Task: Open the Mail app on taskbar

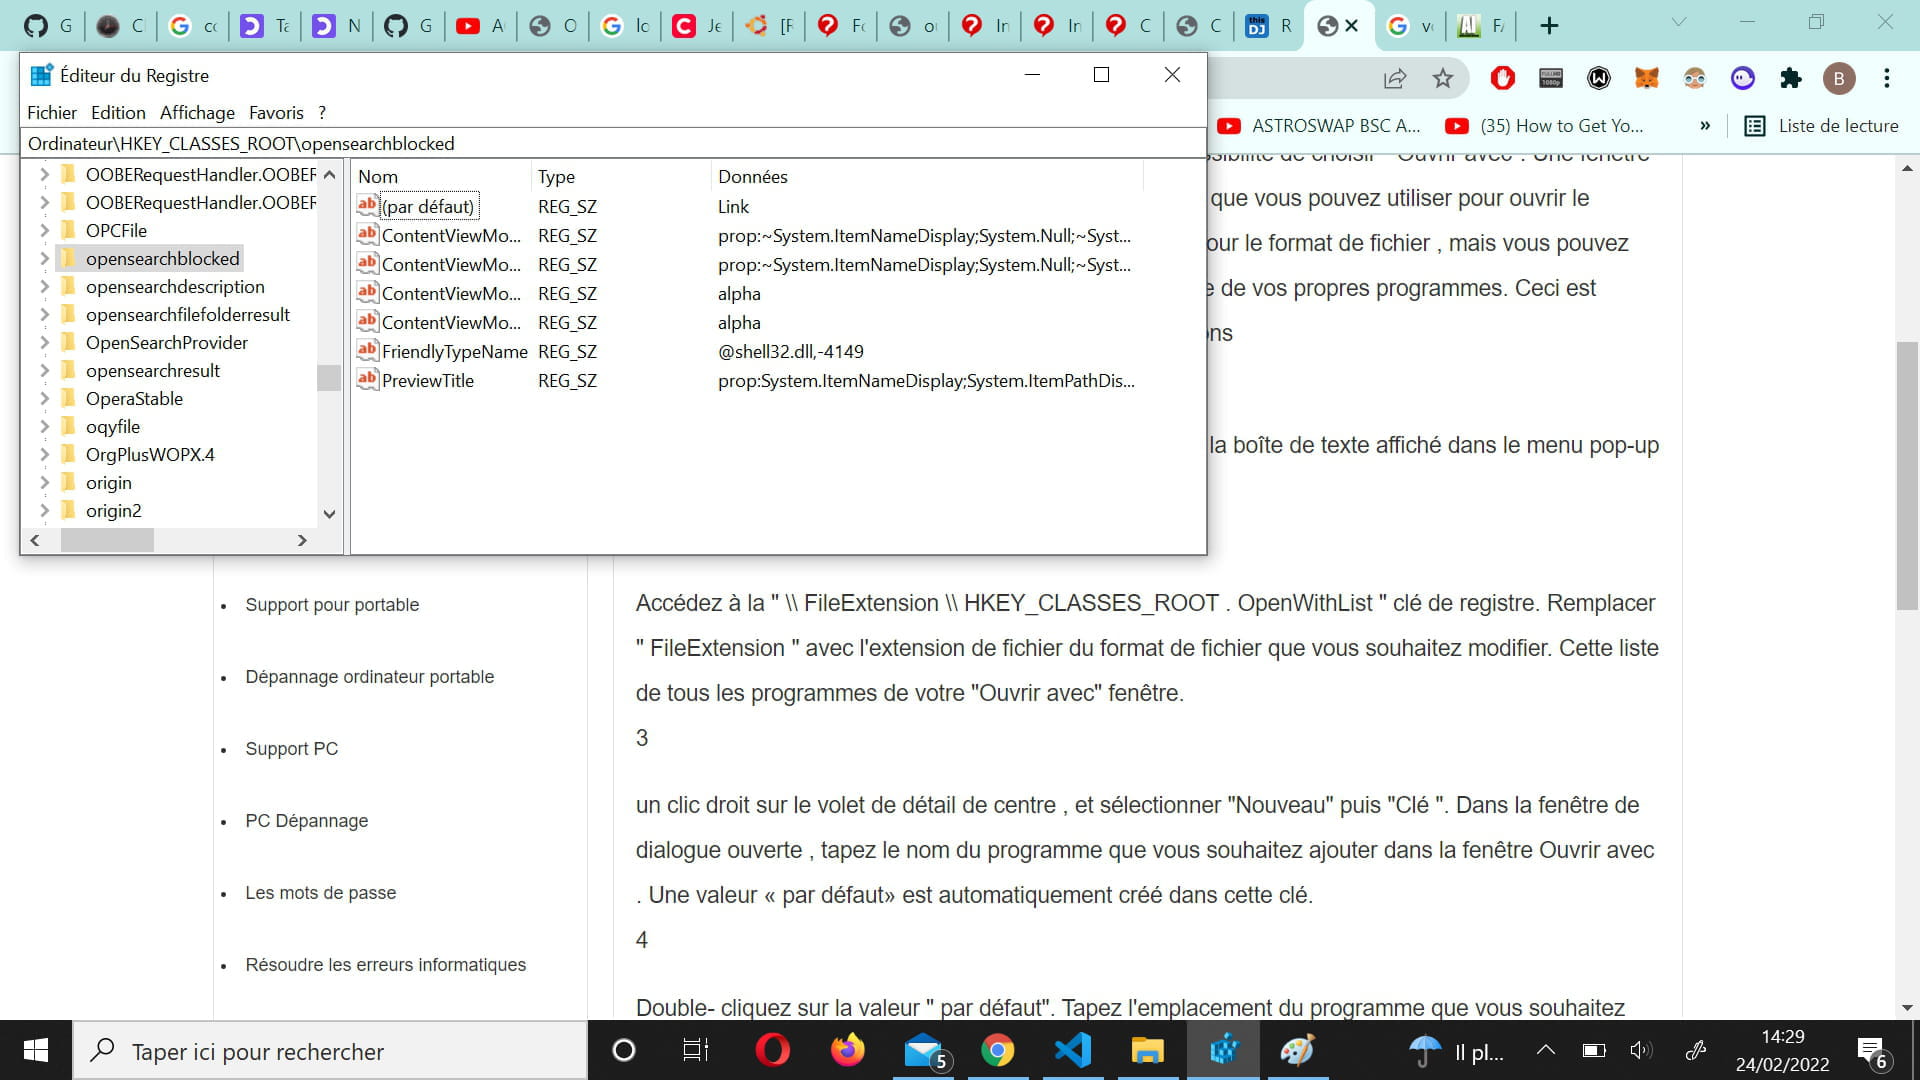Action: pos(924,1050)
